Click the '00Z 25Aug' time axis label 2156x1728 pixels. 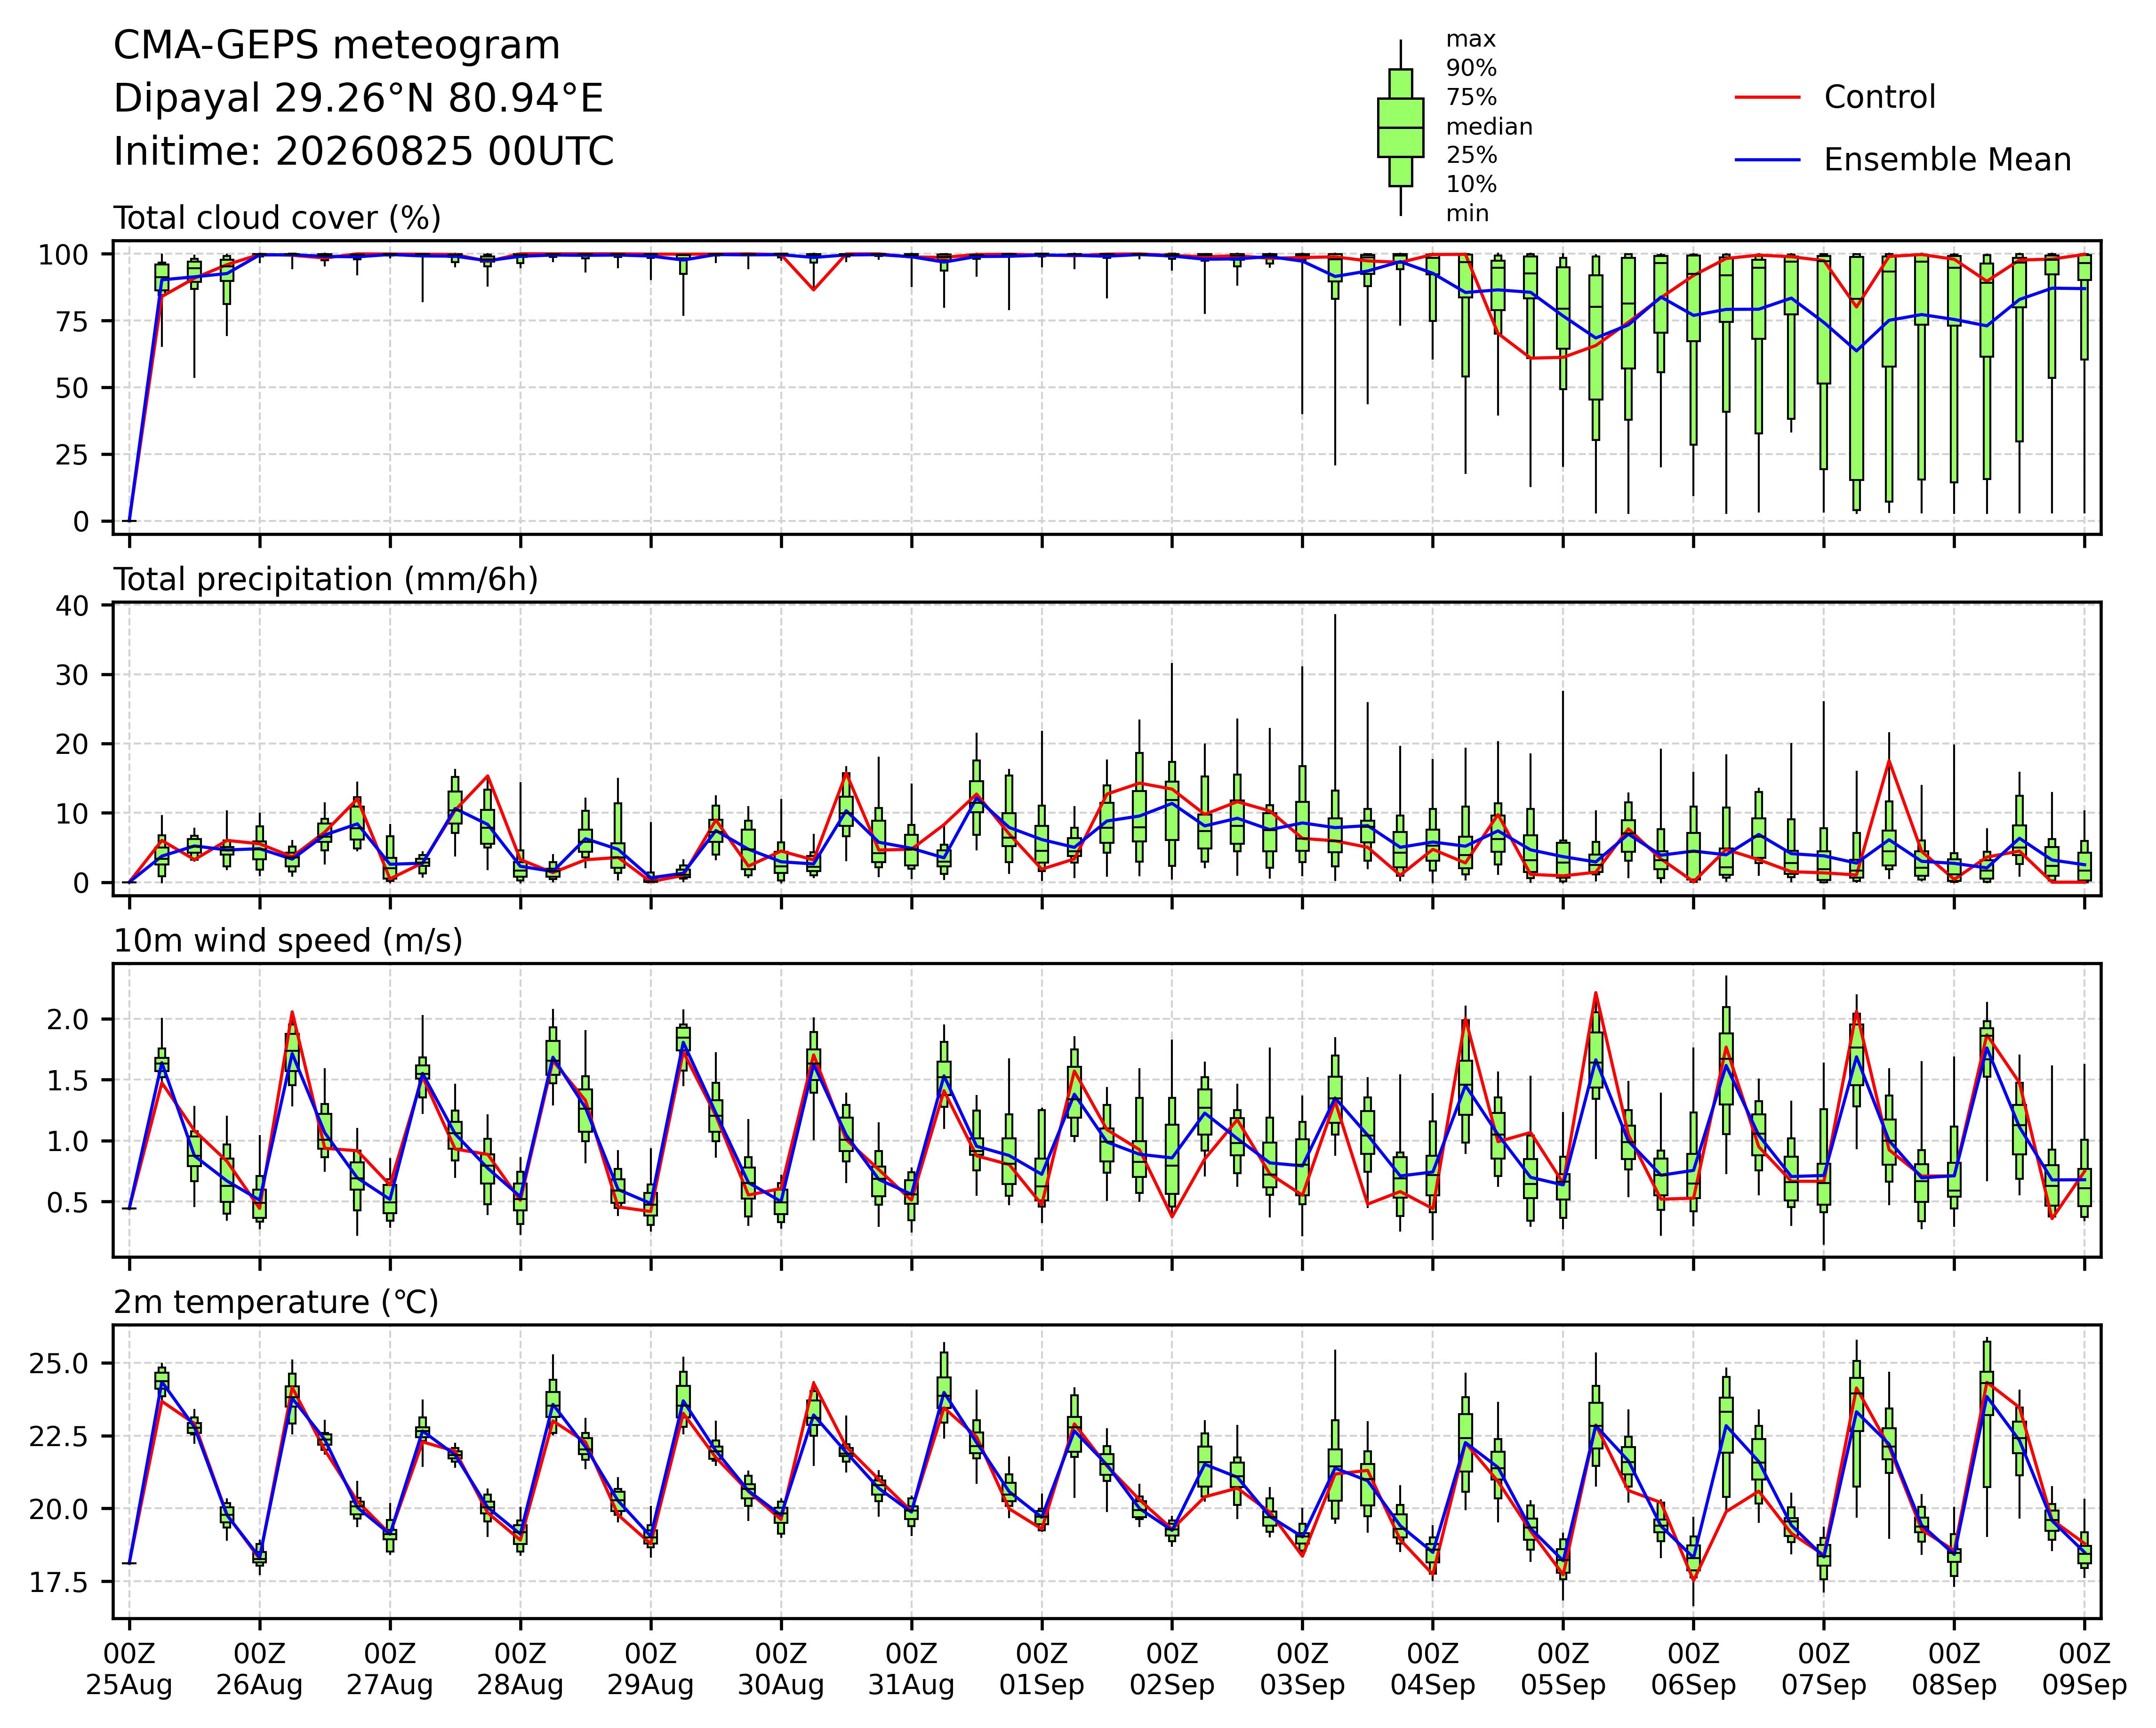point(129,1669)
